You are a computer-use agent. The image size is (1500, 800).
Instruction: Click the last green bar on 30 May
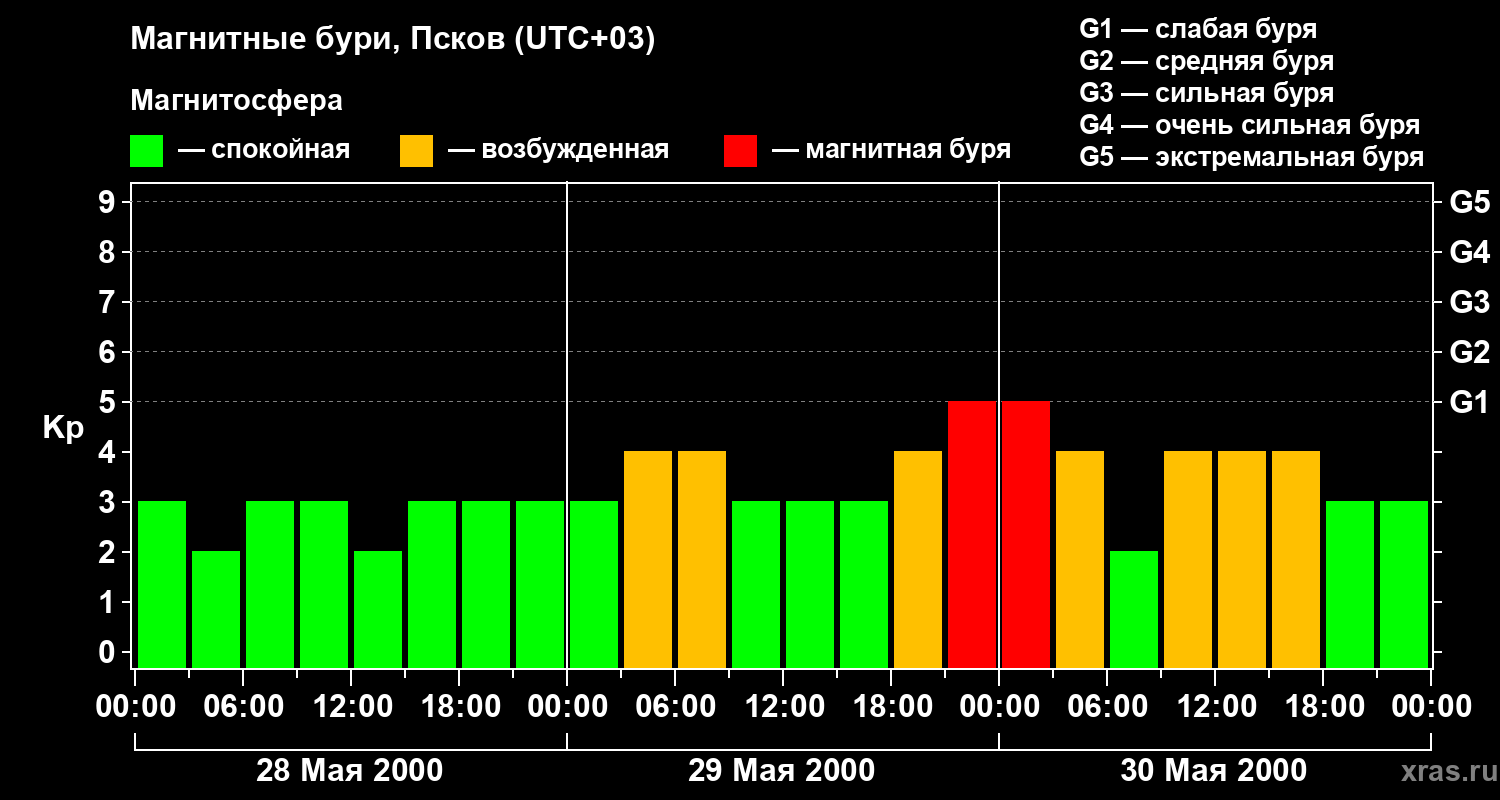[x=1404, y=584]
